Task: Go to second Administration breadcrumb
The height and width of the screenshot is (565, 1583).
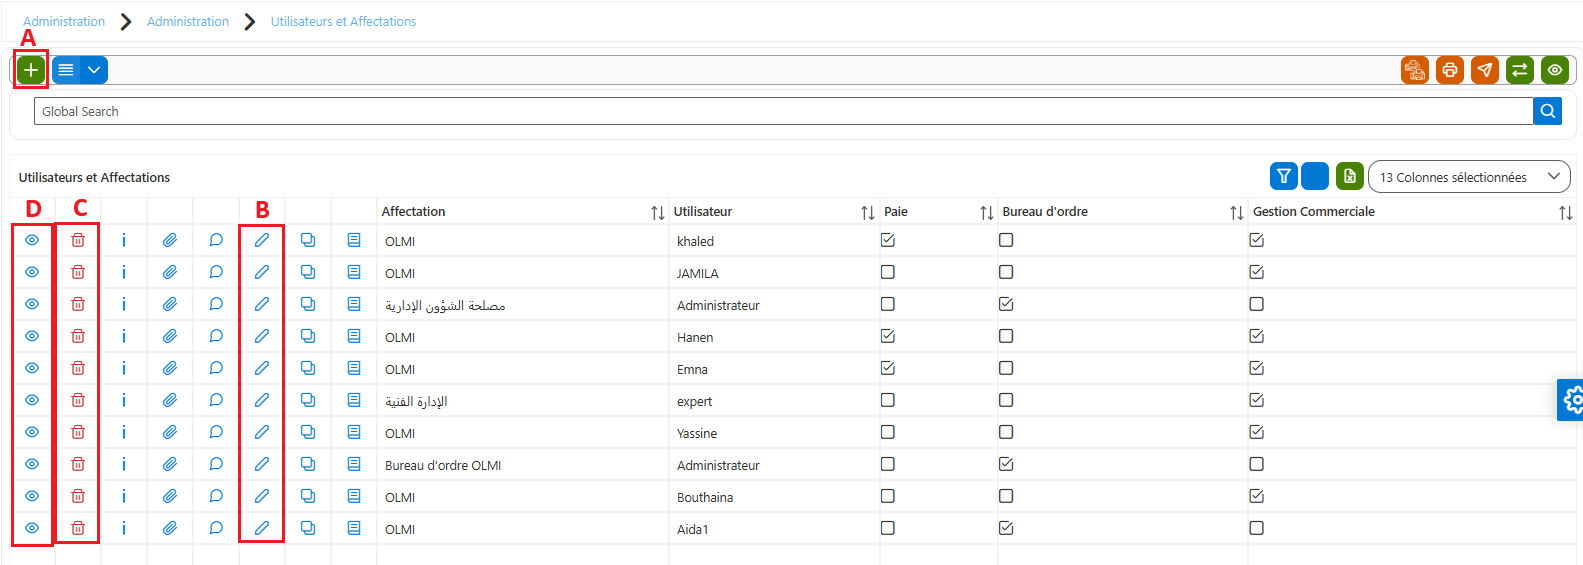Action: [188, 21]
